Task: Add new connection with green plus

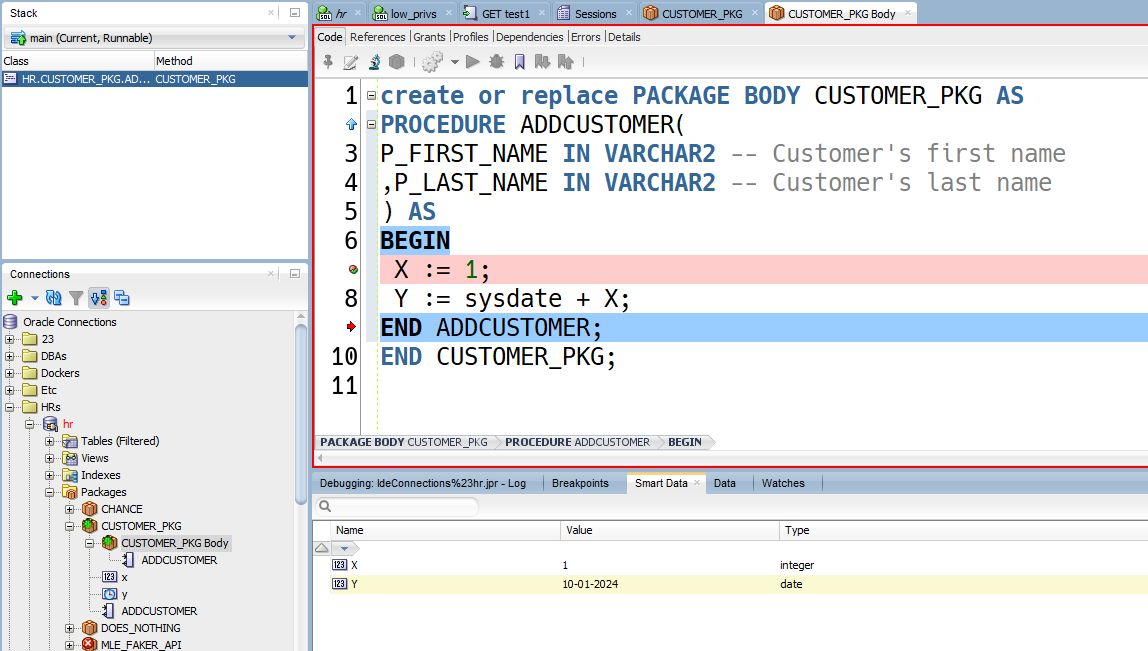Action: pyautogui.click(x=15, y=297)
